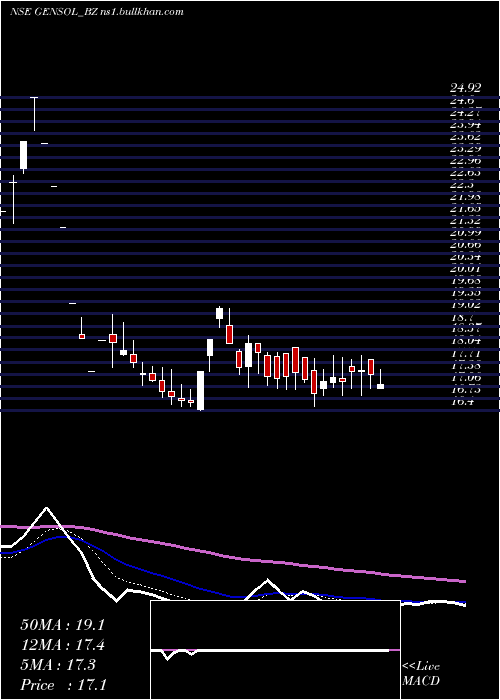Click the 16.4 bottom price label
The height and width of the screenshot is (700, 500).
click(x=462, y=401)
